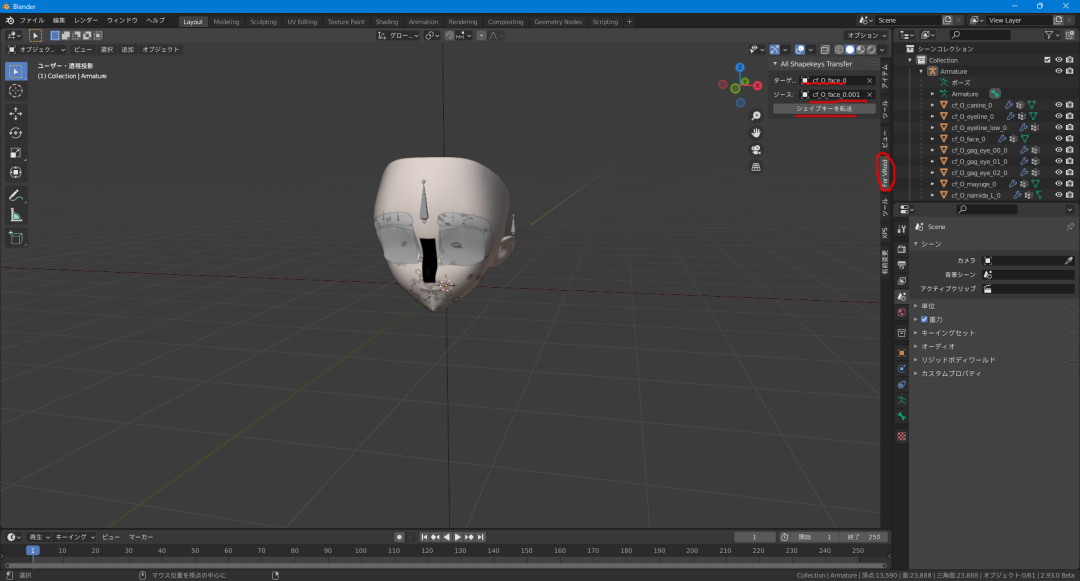
Task: Disable rendering for cf_O_eyeline_0 camera icon
Action: tap(1070, 116)
